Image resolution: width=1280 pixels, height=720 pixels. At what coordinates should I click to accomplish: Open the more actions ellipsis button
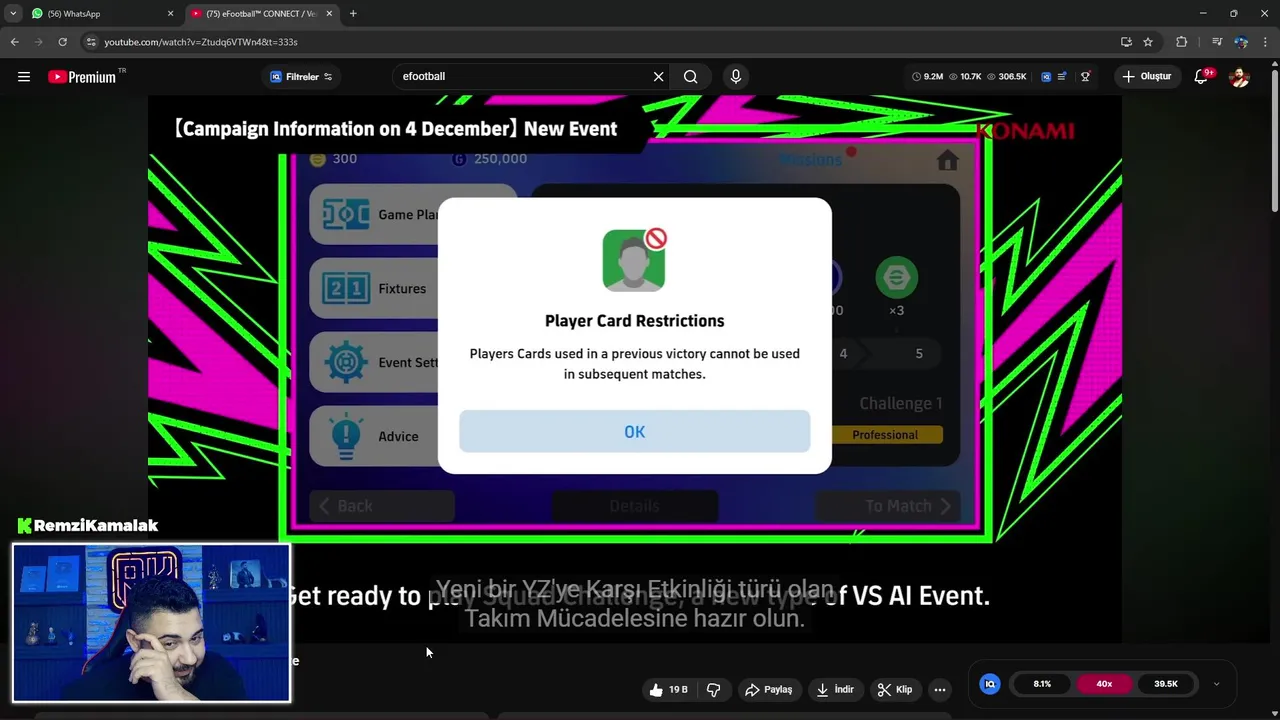(939, 689)
